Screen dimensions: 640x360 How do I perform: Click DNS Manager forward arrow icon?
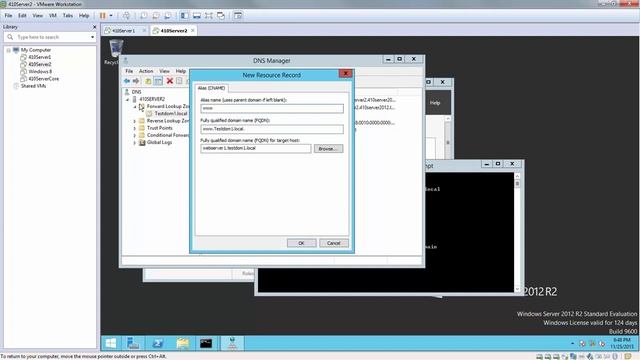[136, 81]
